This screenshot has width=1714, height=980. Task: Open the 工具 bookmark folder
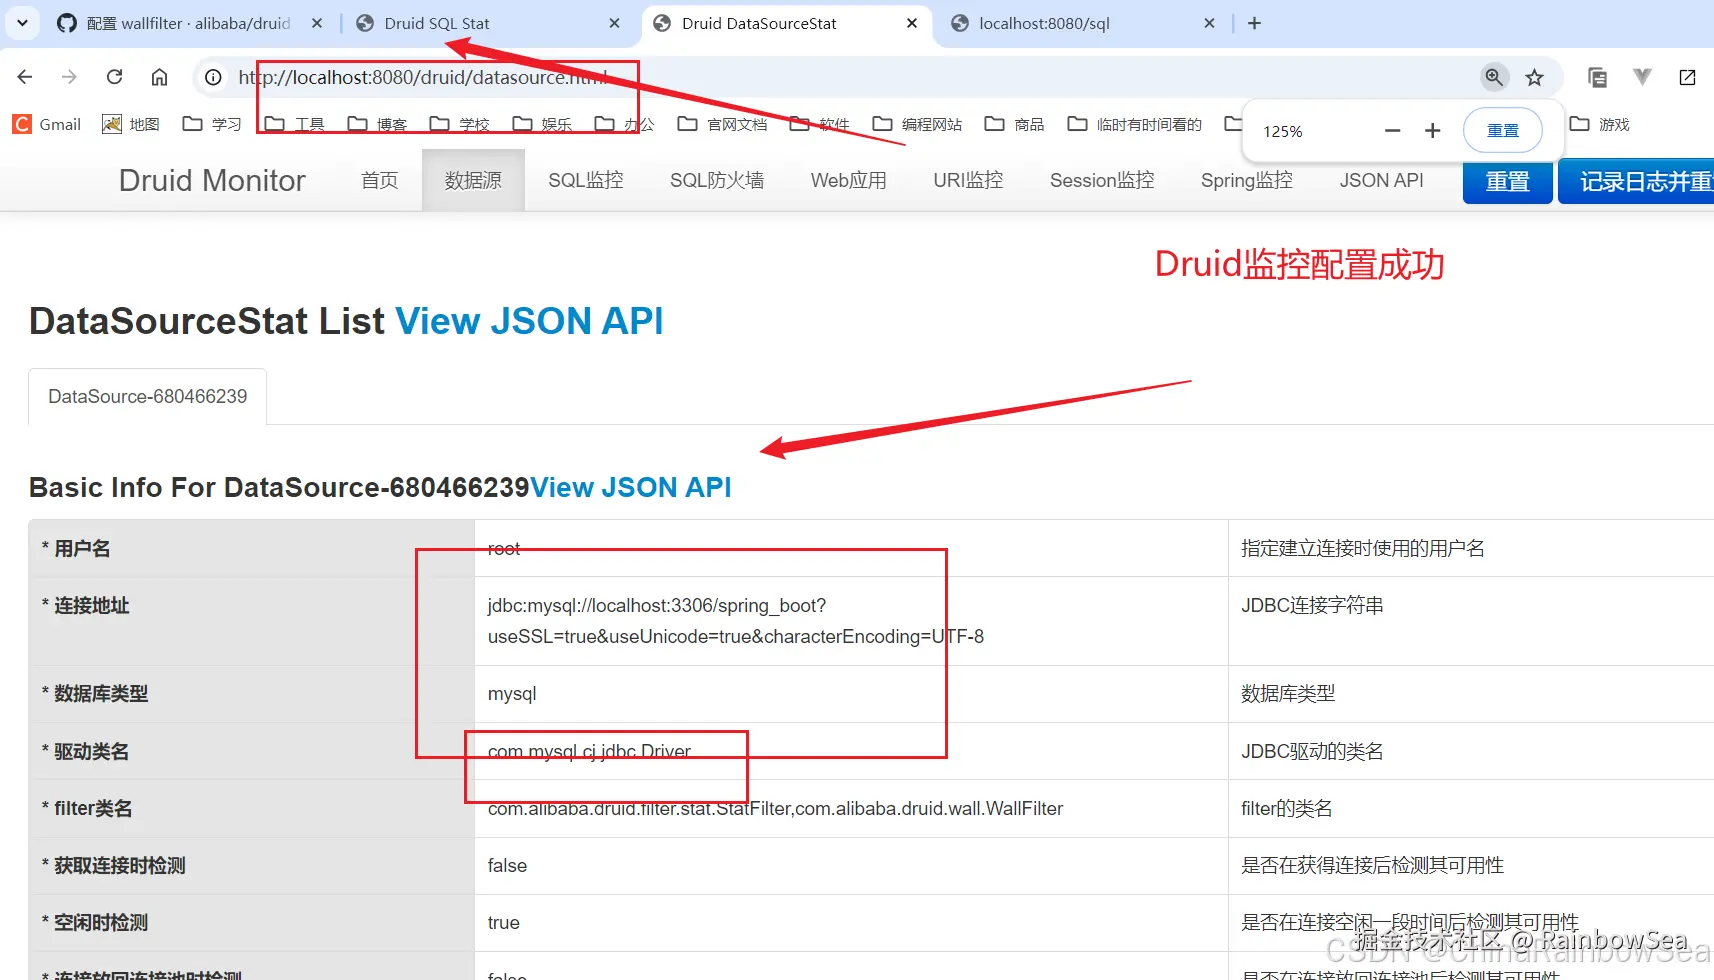pyautogui.click(x=294, y=124)
